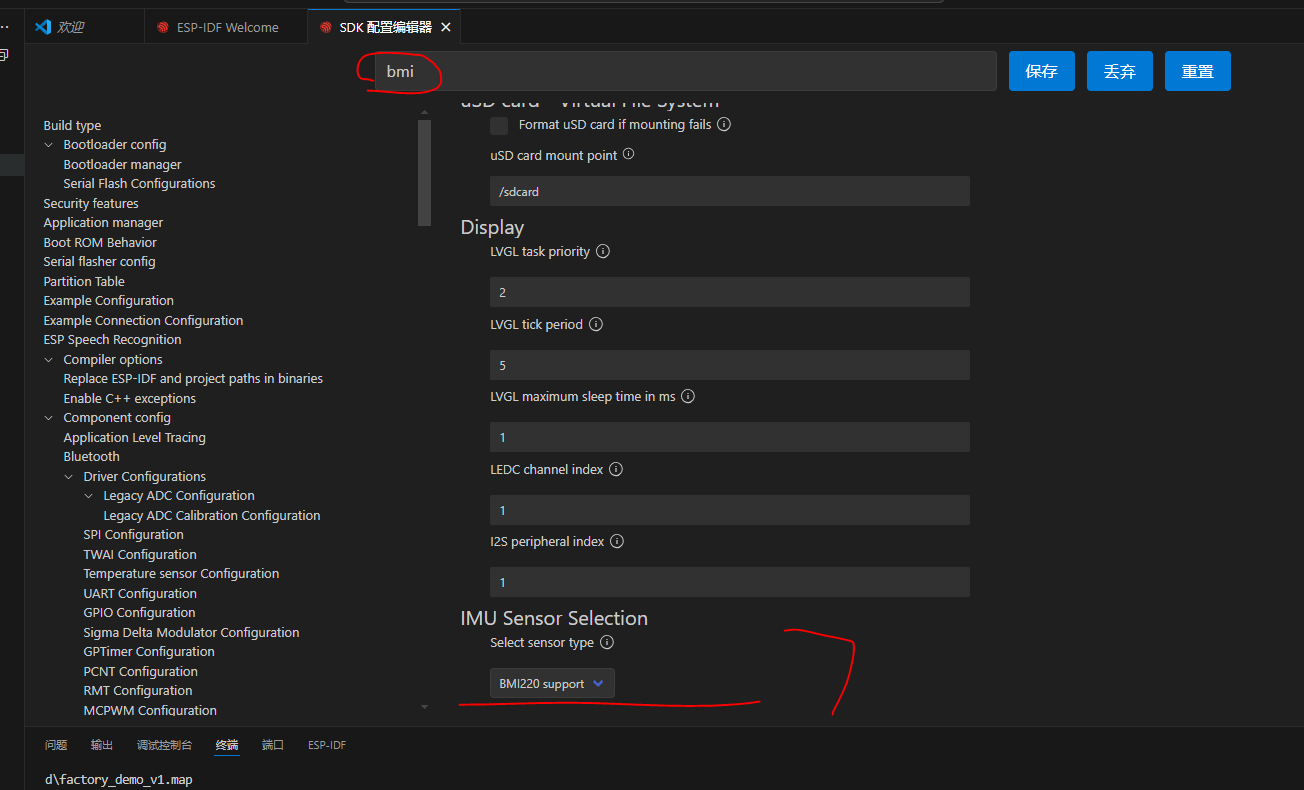1304x790 pixels.
Task: Click info icon beside LVGL tick period
Action: coord(596,325)
